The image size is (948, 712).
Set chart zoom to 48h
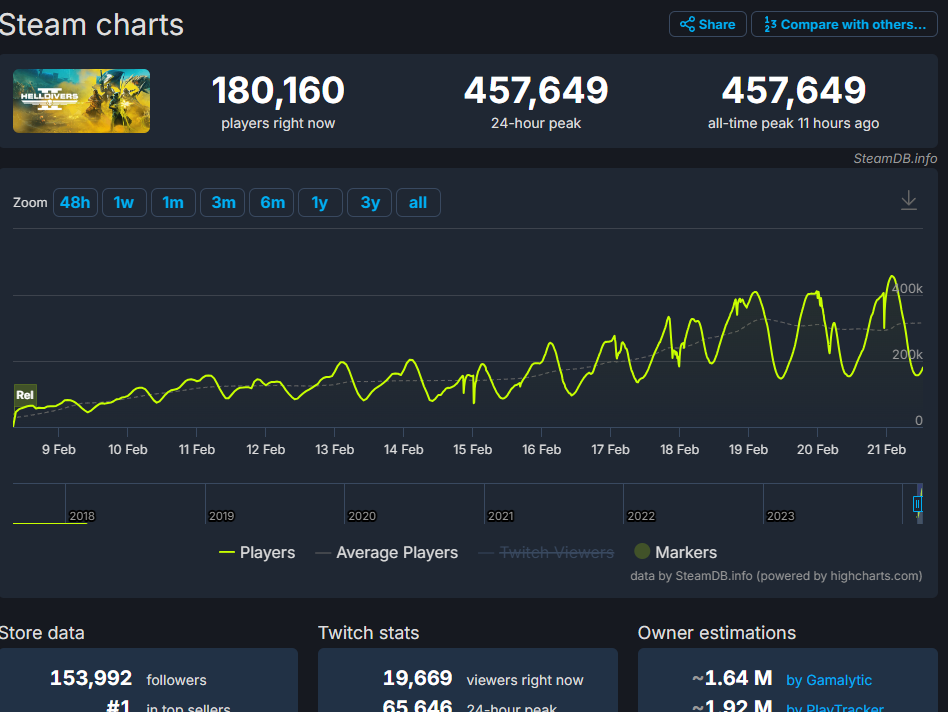click(75, 202)
